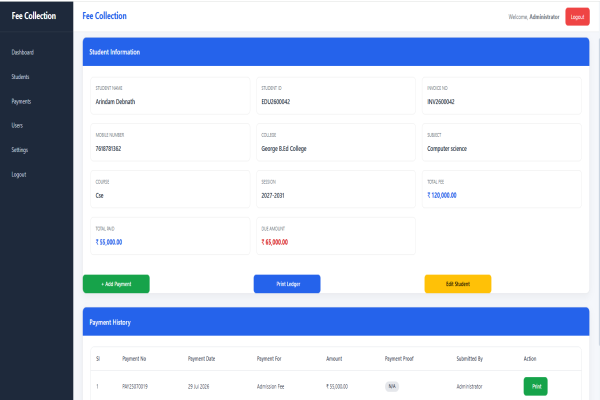Select Users in the sidebar
600x400 pixels.
[17, 126]
